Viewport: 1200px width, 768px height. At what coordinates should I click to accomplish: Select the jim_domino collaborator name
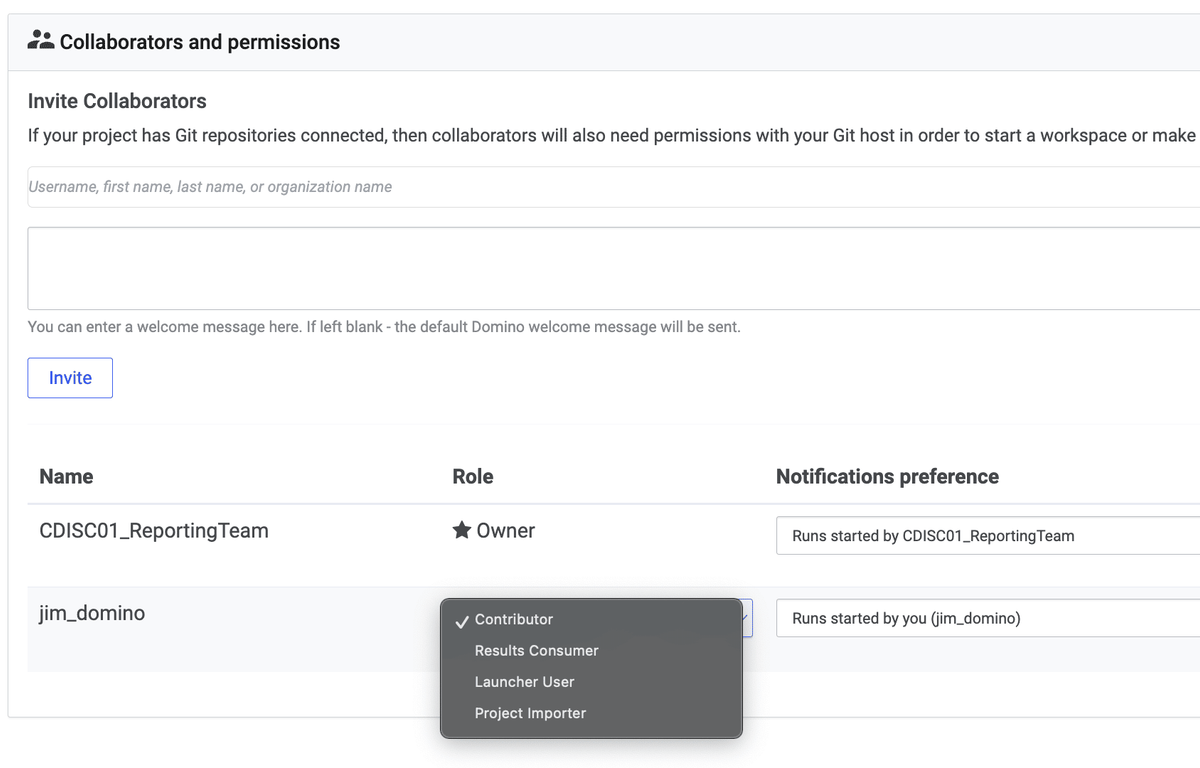[x=92, y=613]
